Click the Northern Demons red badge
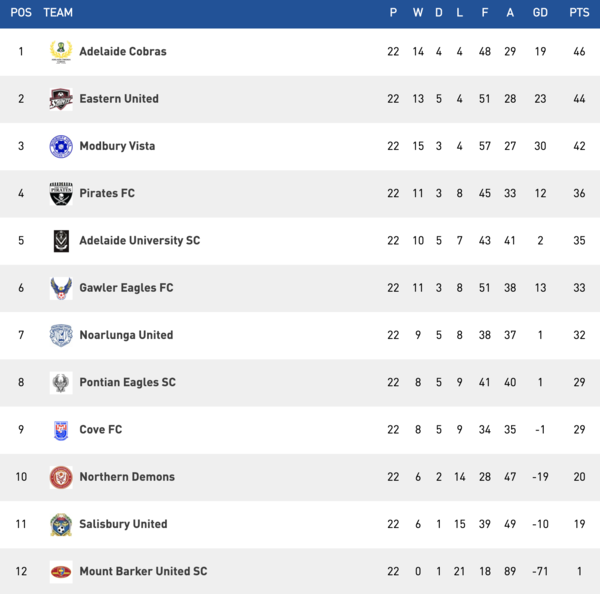The width and height of the screenshot is (600, 594). pos(61,477)
